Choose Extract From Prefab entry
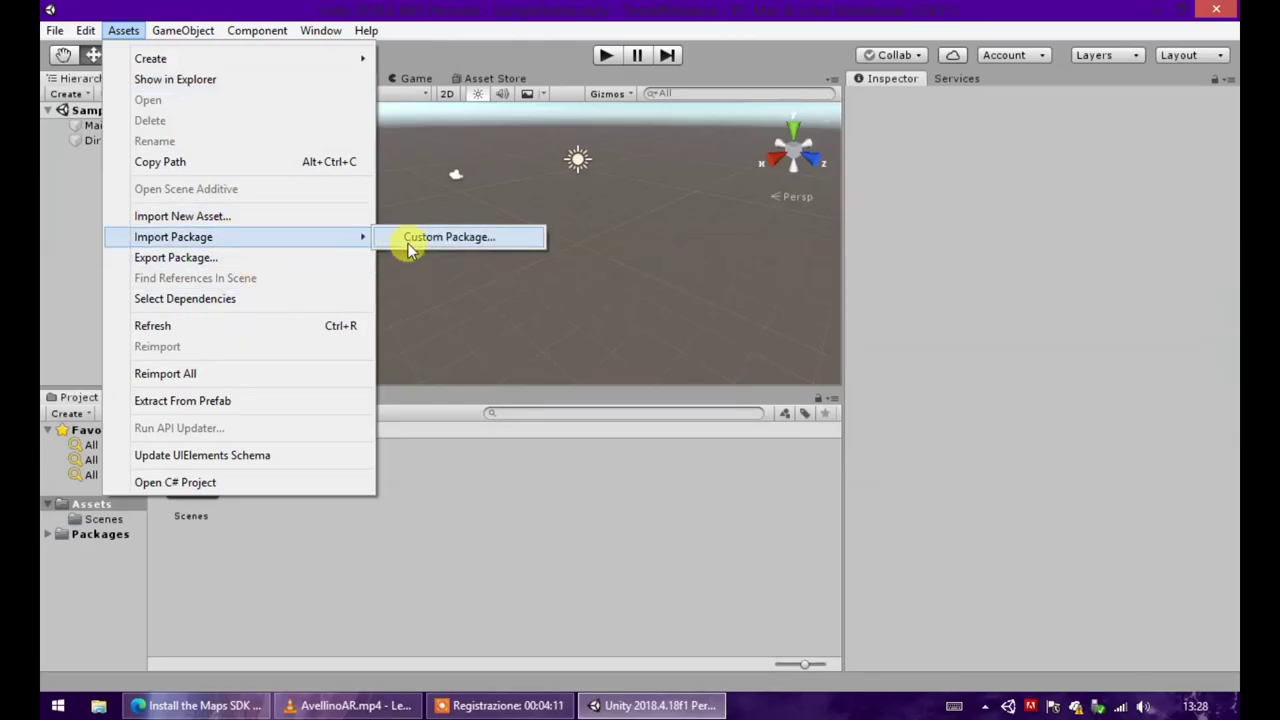Viewport: 1280px width, 720px height. (x=240, y=400)
